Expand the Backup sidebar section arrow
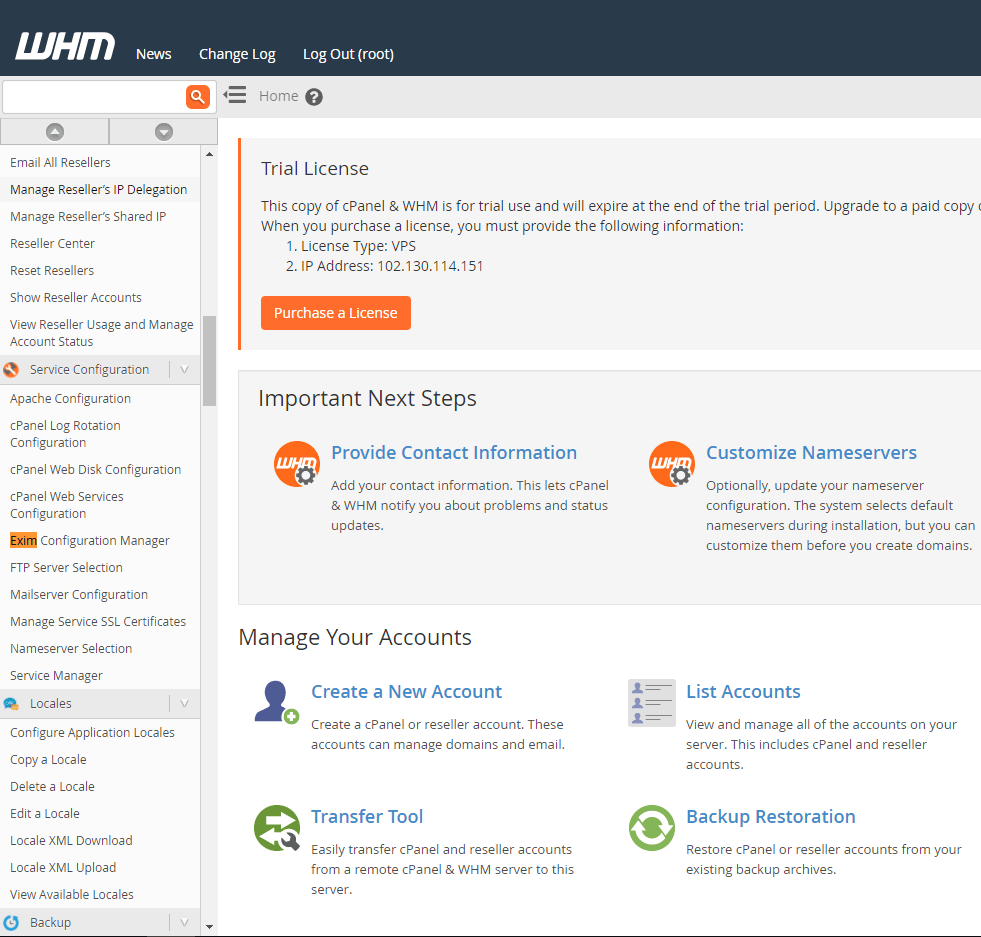The height and width of the screenshot is (937, 981). (x=184, y=923)
